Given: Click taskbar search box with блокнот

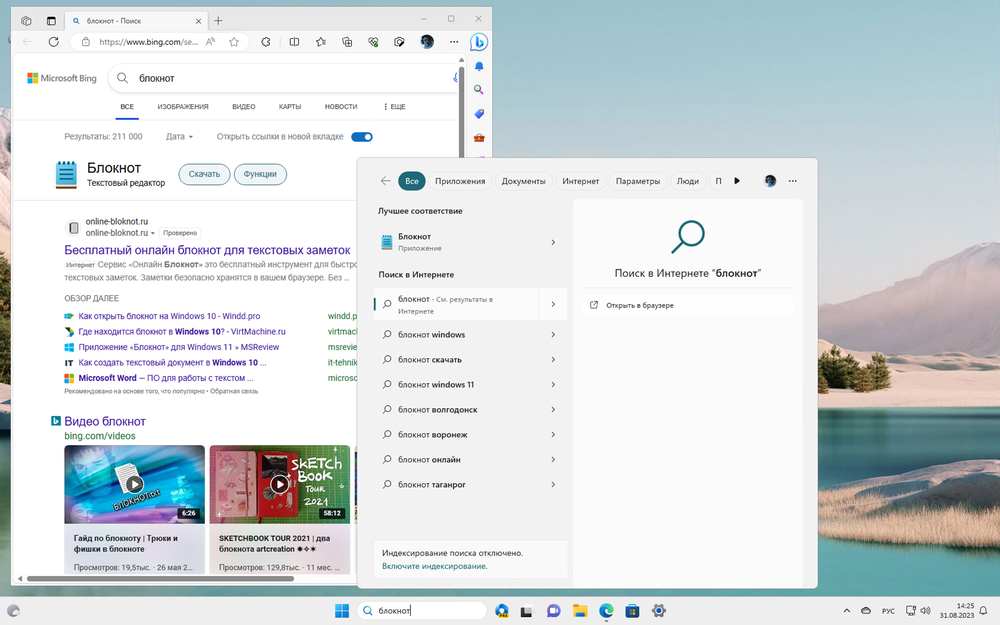Looking at the screenshot, I should 422,611.
